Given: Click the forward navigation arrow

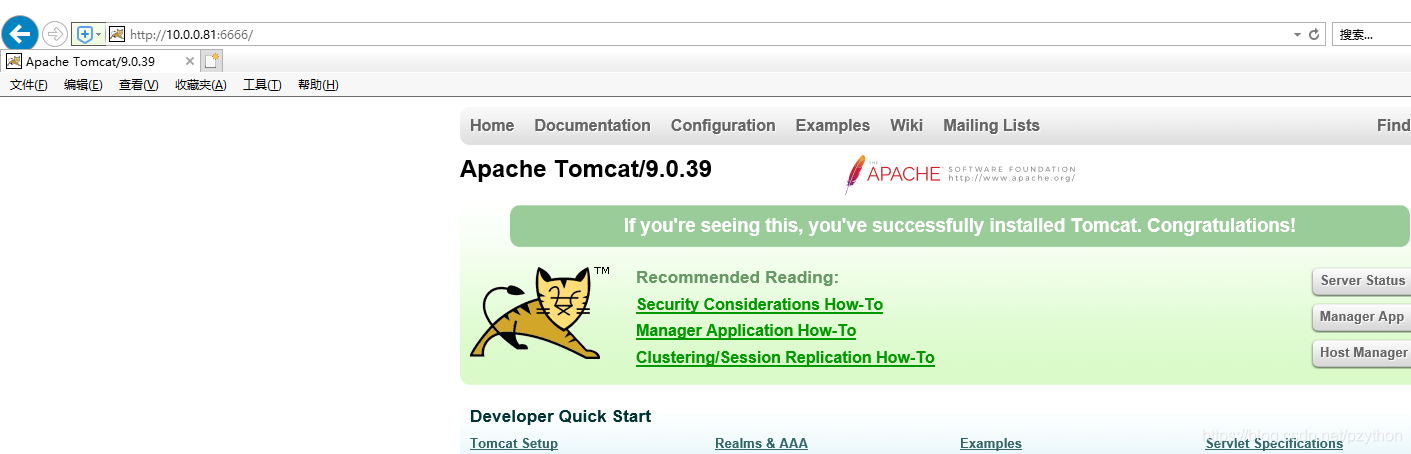Looking at the screenshot, I should coord(55,34).
